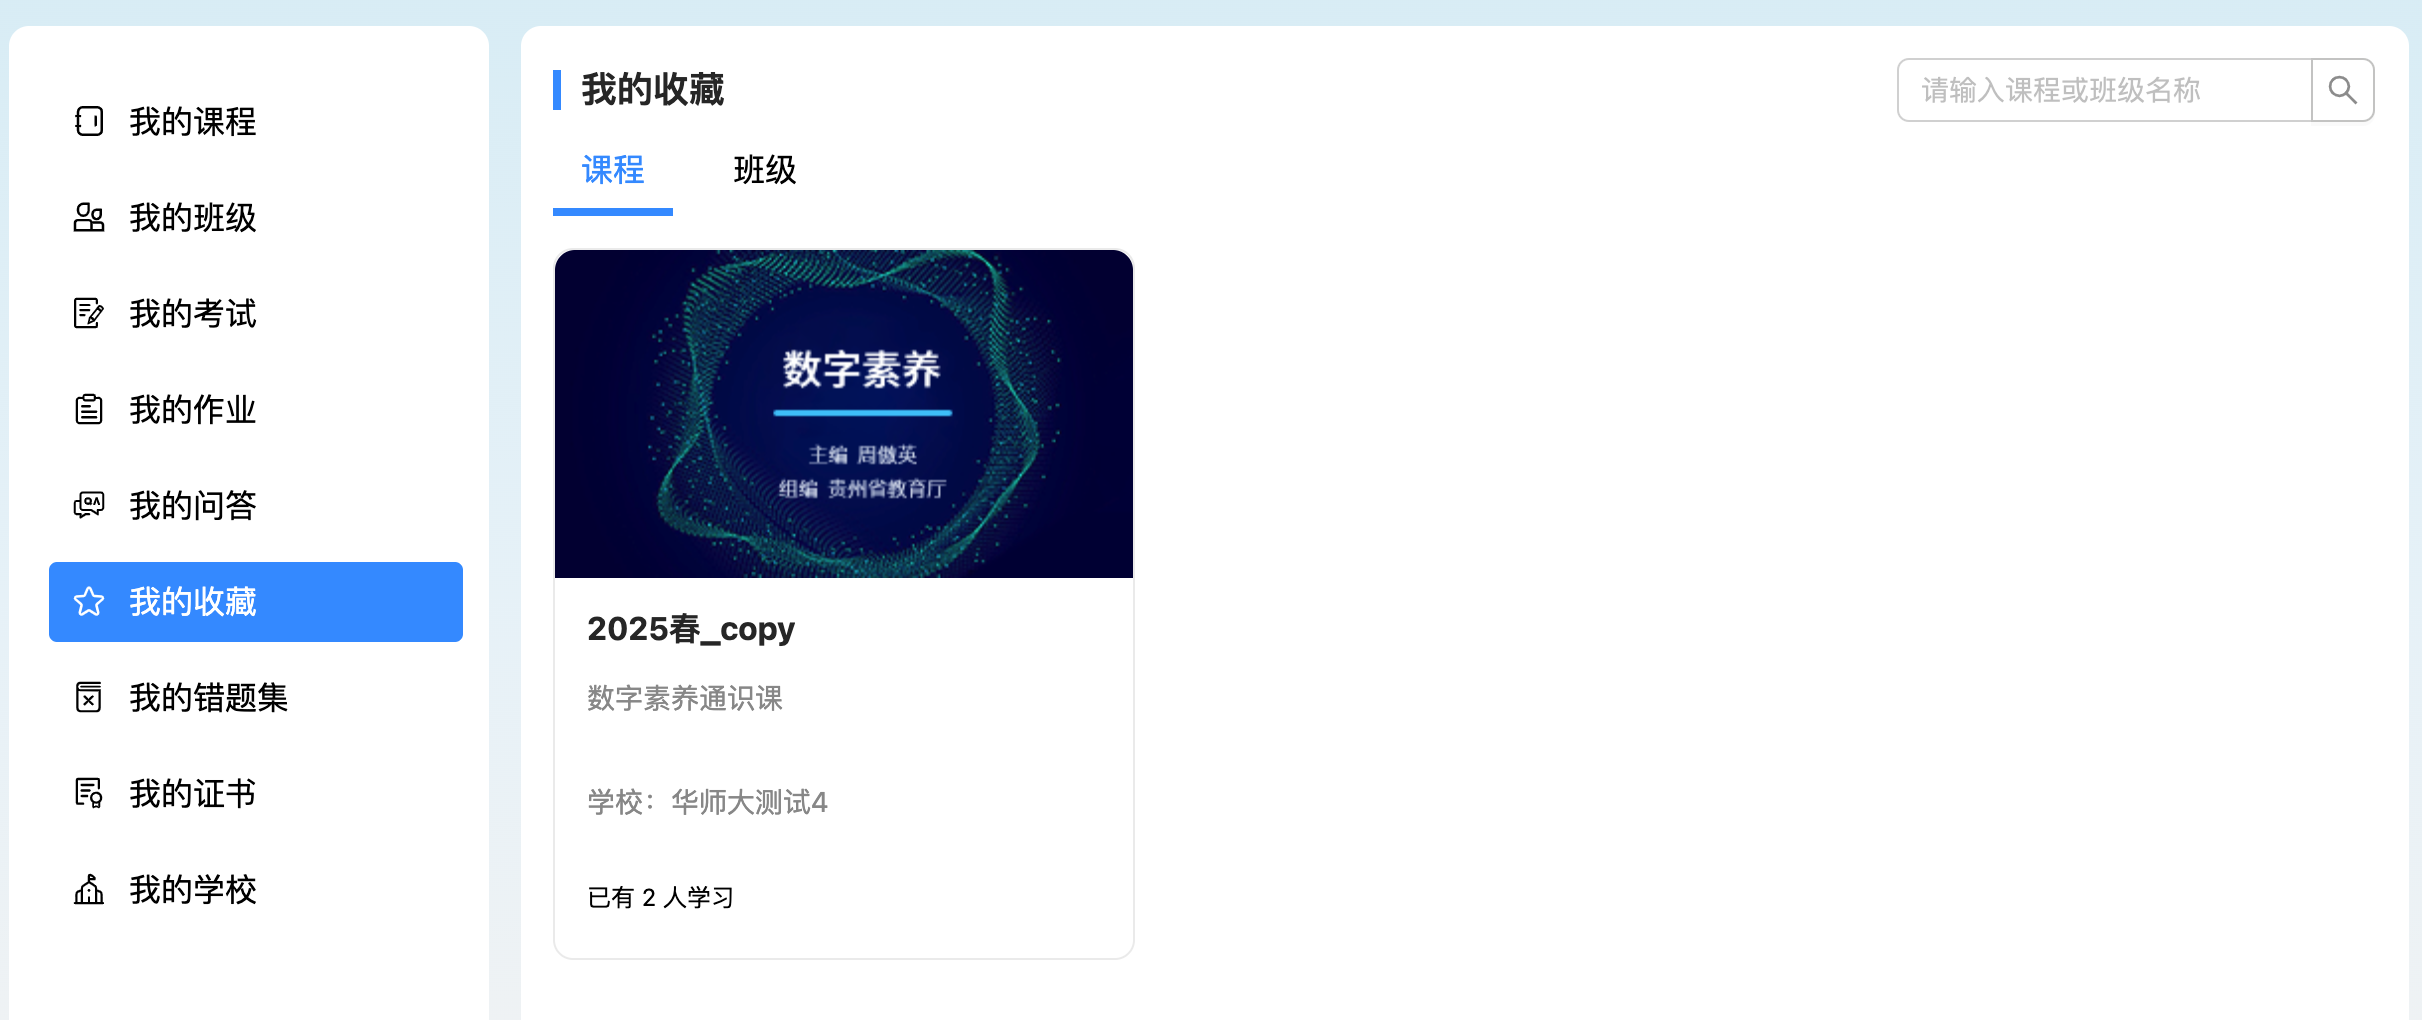Click the exam pencil icon beside 我的考试
Image resolution: width=2422 pixels, height=1020 pixels.
(89, 314)
